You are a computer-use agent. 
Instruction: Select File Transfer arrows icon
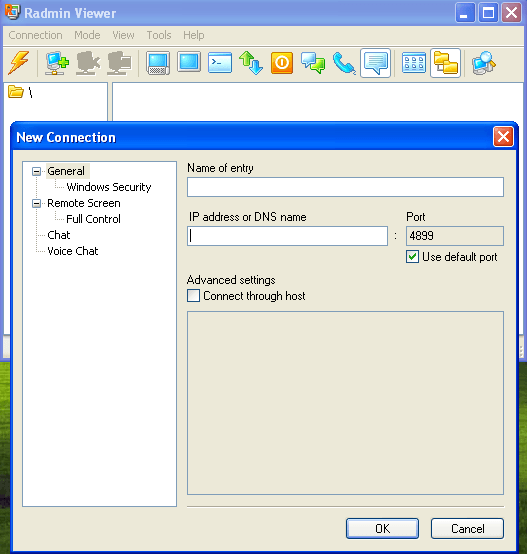(x=251, y=63)
